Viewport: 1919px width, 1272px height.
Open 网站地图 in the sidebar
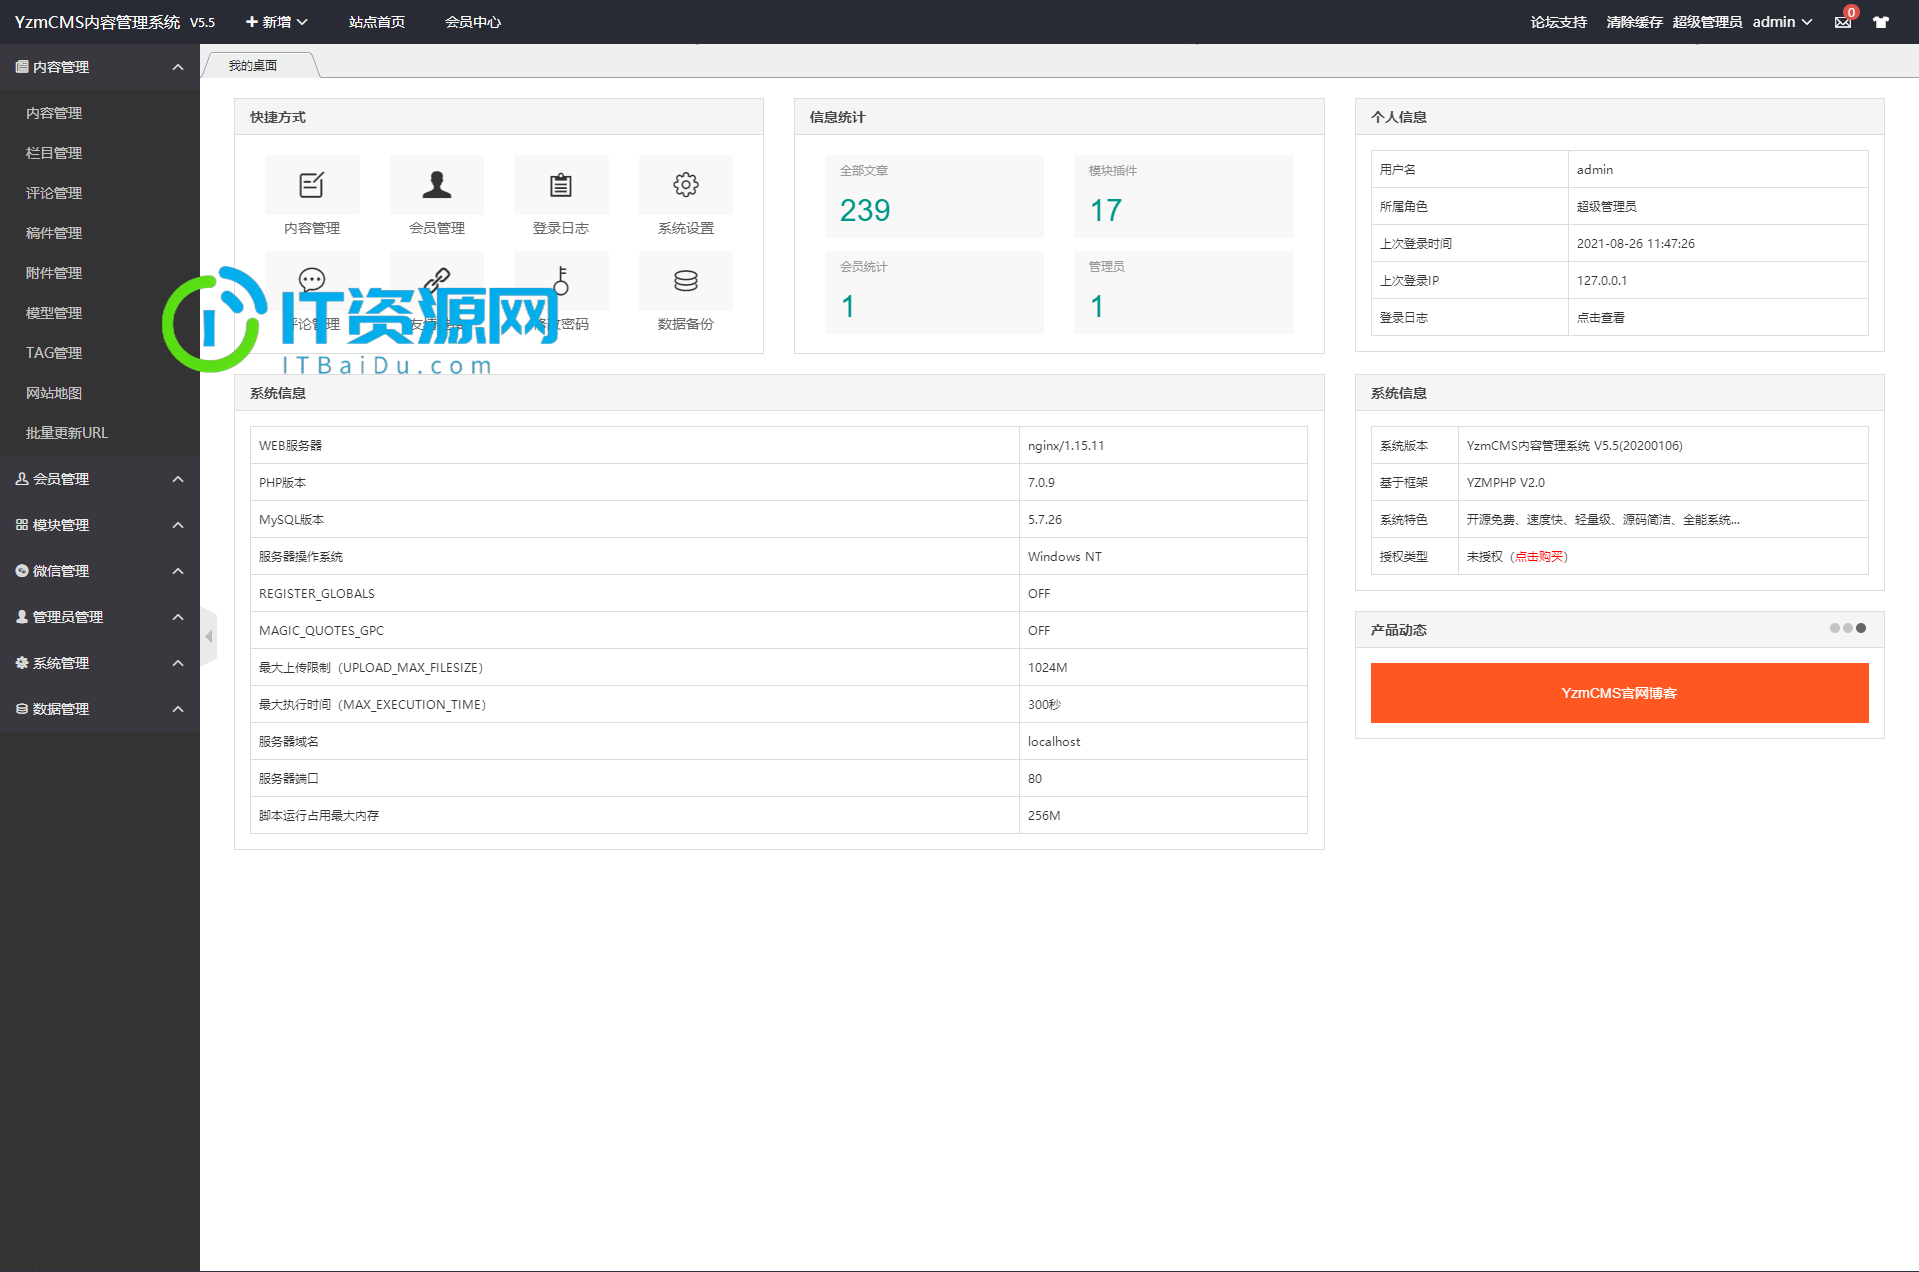tap(54, 393)
